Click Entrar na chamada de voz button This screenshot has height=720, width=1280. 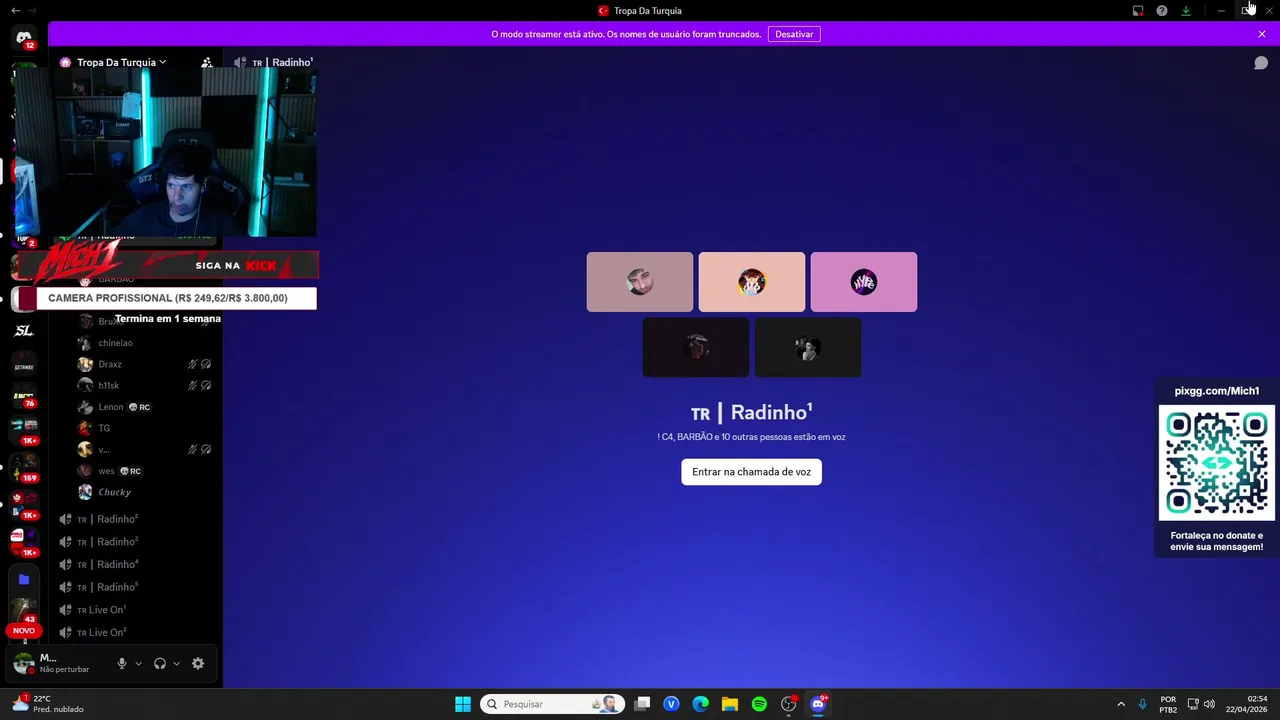[x=751, y=472]
